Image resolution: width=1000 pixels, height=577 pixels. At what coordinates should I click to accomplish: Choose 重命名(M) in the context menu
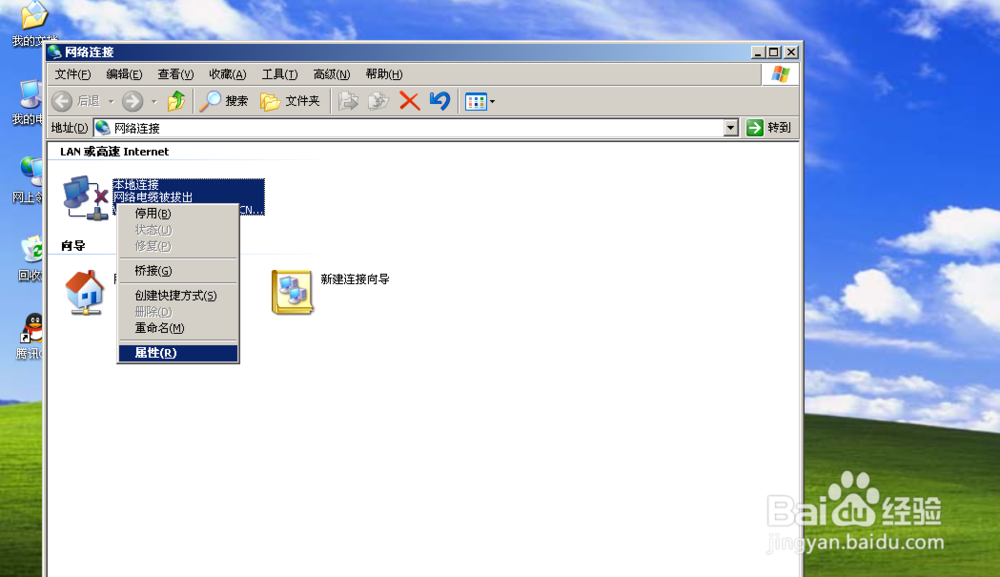click(178, 328)
